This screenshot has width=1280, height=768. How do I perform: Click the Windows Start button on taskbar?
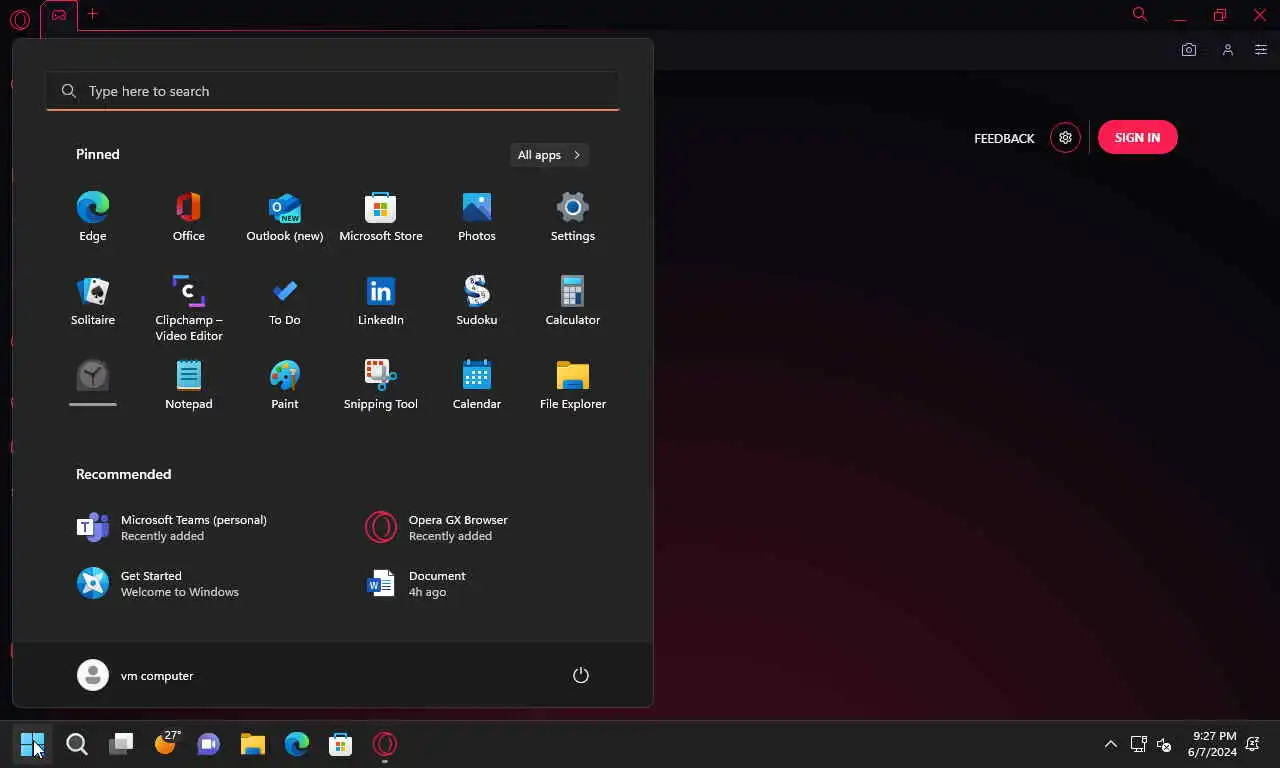pos(32,744)
